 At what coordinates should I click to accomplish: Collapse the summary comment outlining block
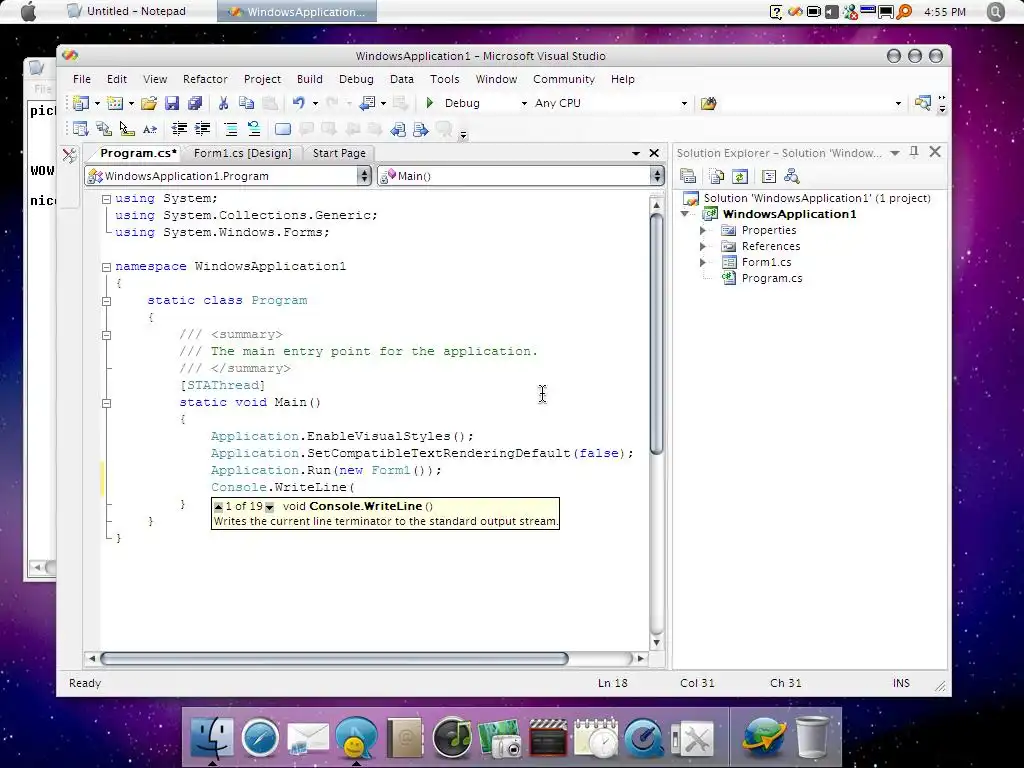[106, 335]
